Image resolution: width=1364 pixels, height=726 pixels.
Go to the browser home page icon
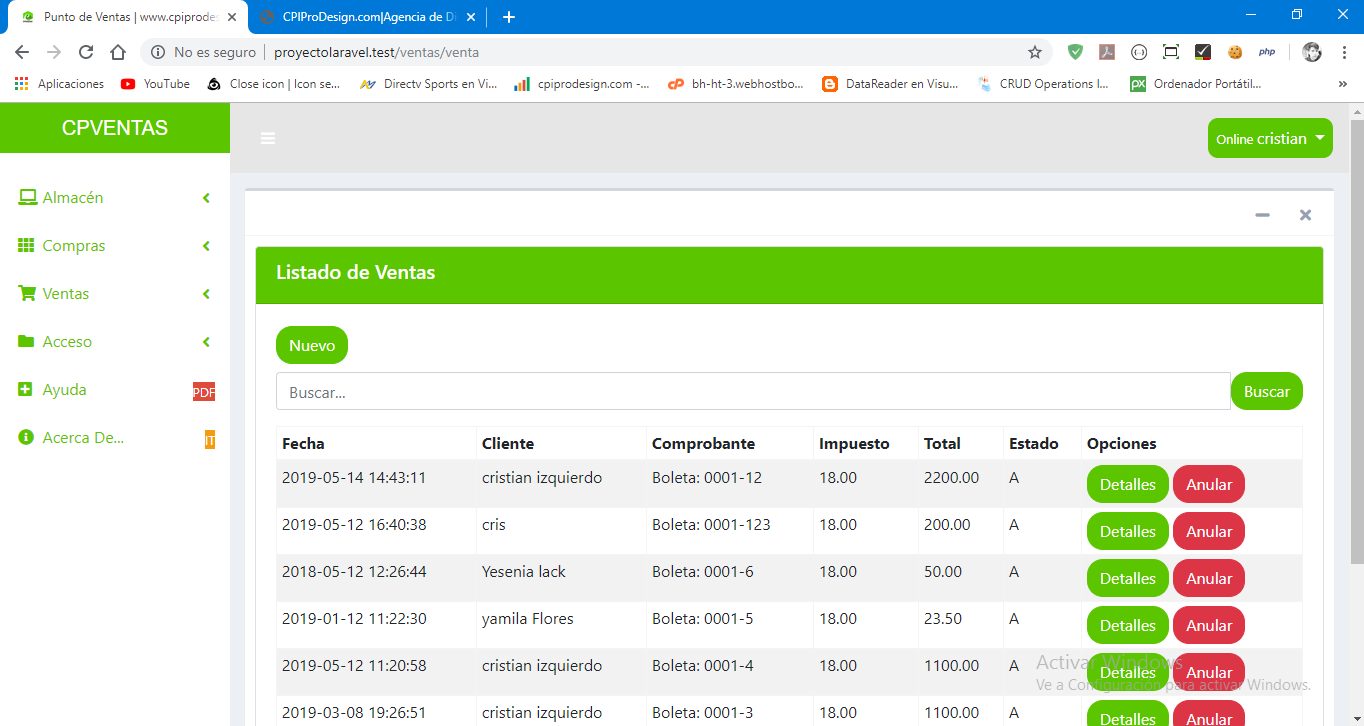tap(118, 52)
